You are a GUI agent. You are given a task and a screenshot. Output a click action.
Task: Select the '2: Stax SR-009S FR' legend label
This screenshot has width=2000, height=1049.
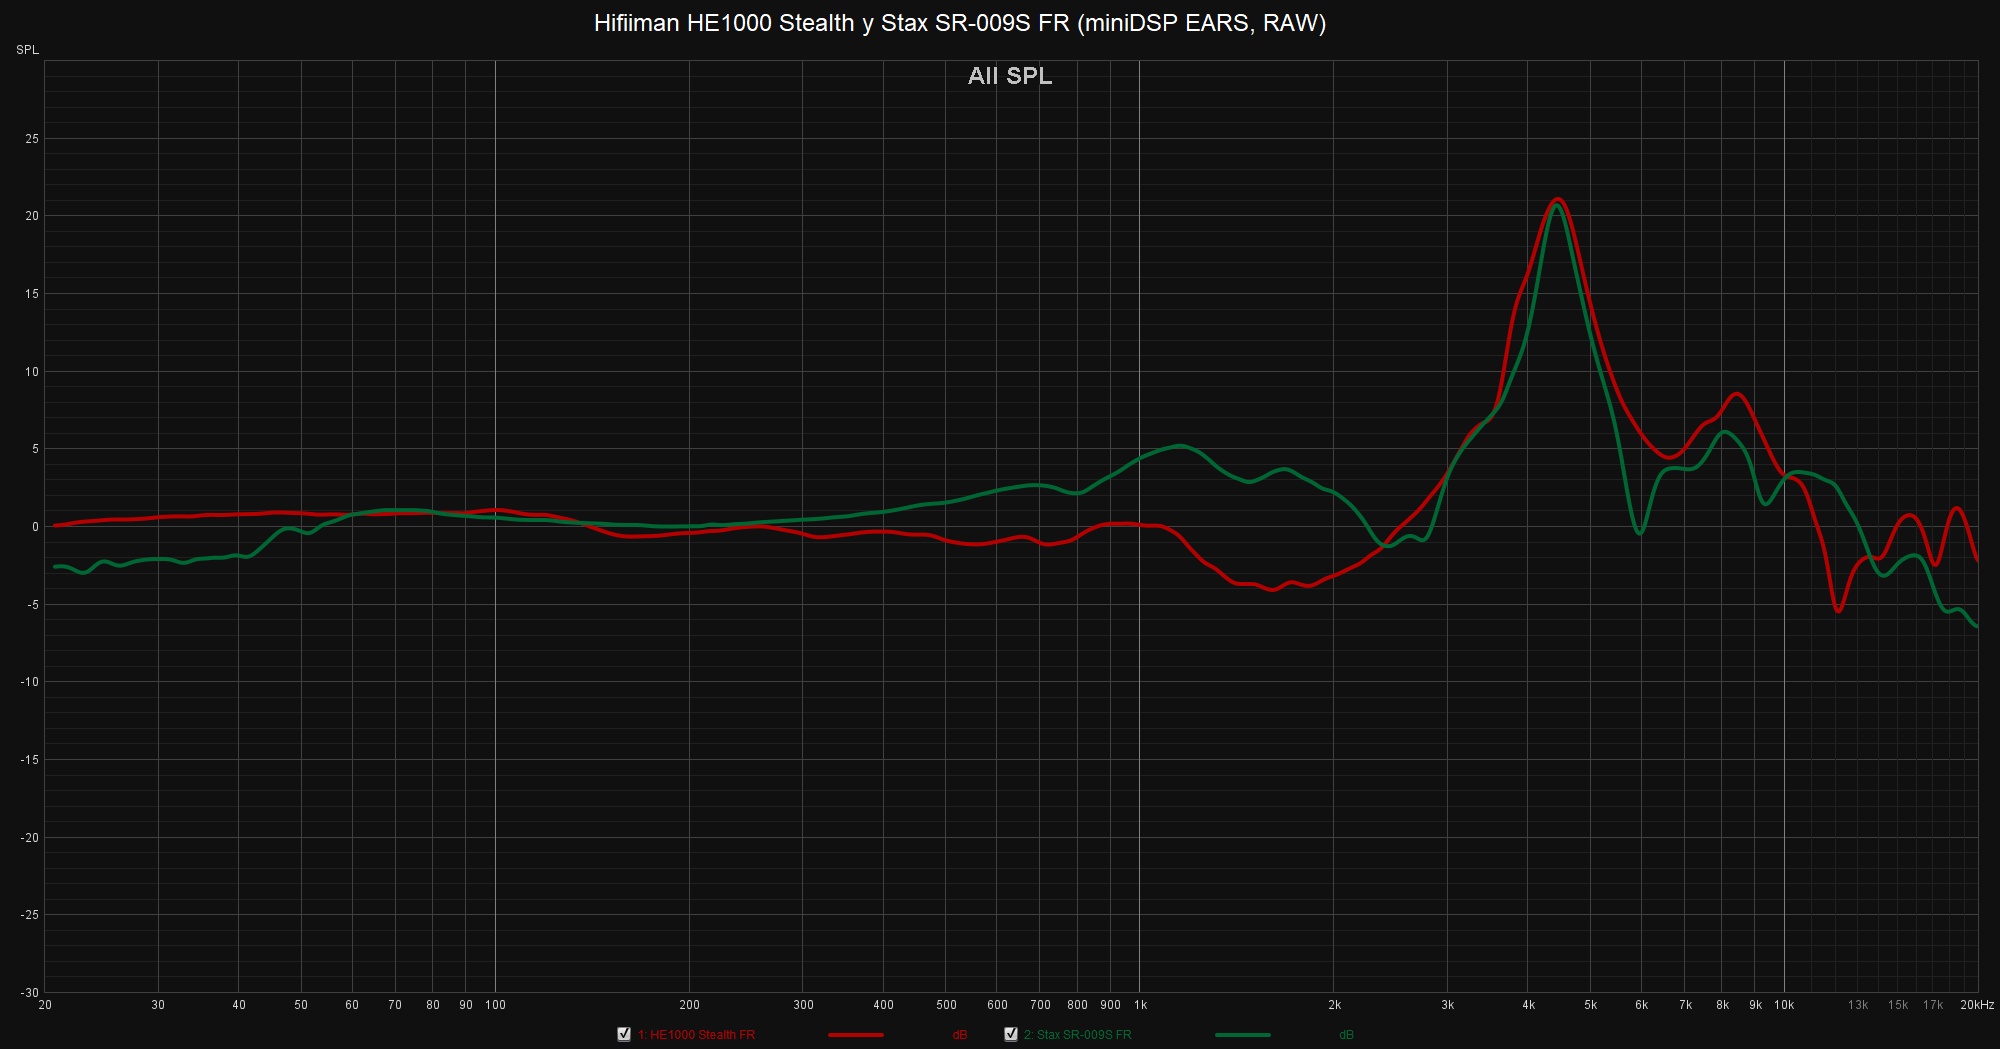pos(1077,1035)
